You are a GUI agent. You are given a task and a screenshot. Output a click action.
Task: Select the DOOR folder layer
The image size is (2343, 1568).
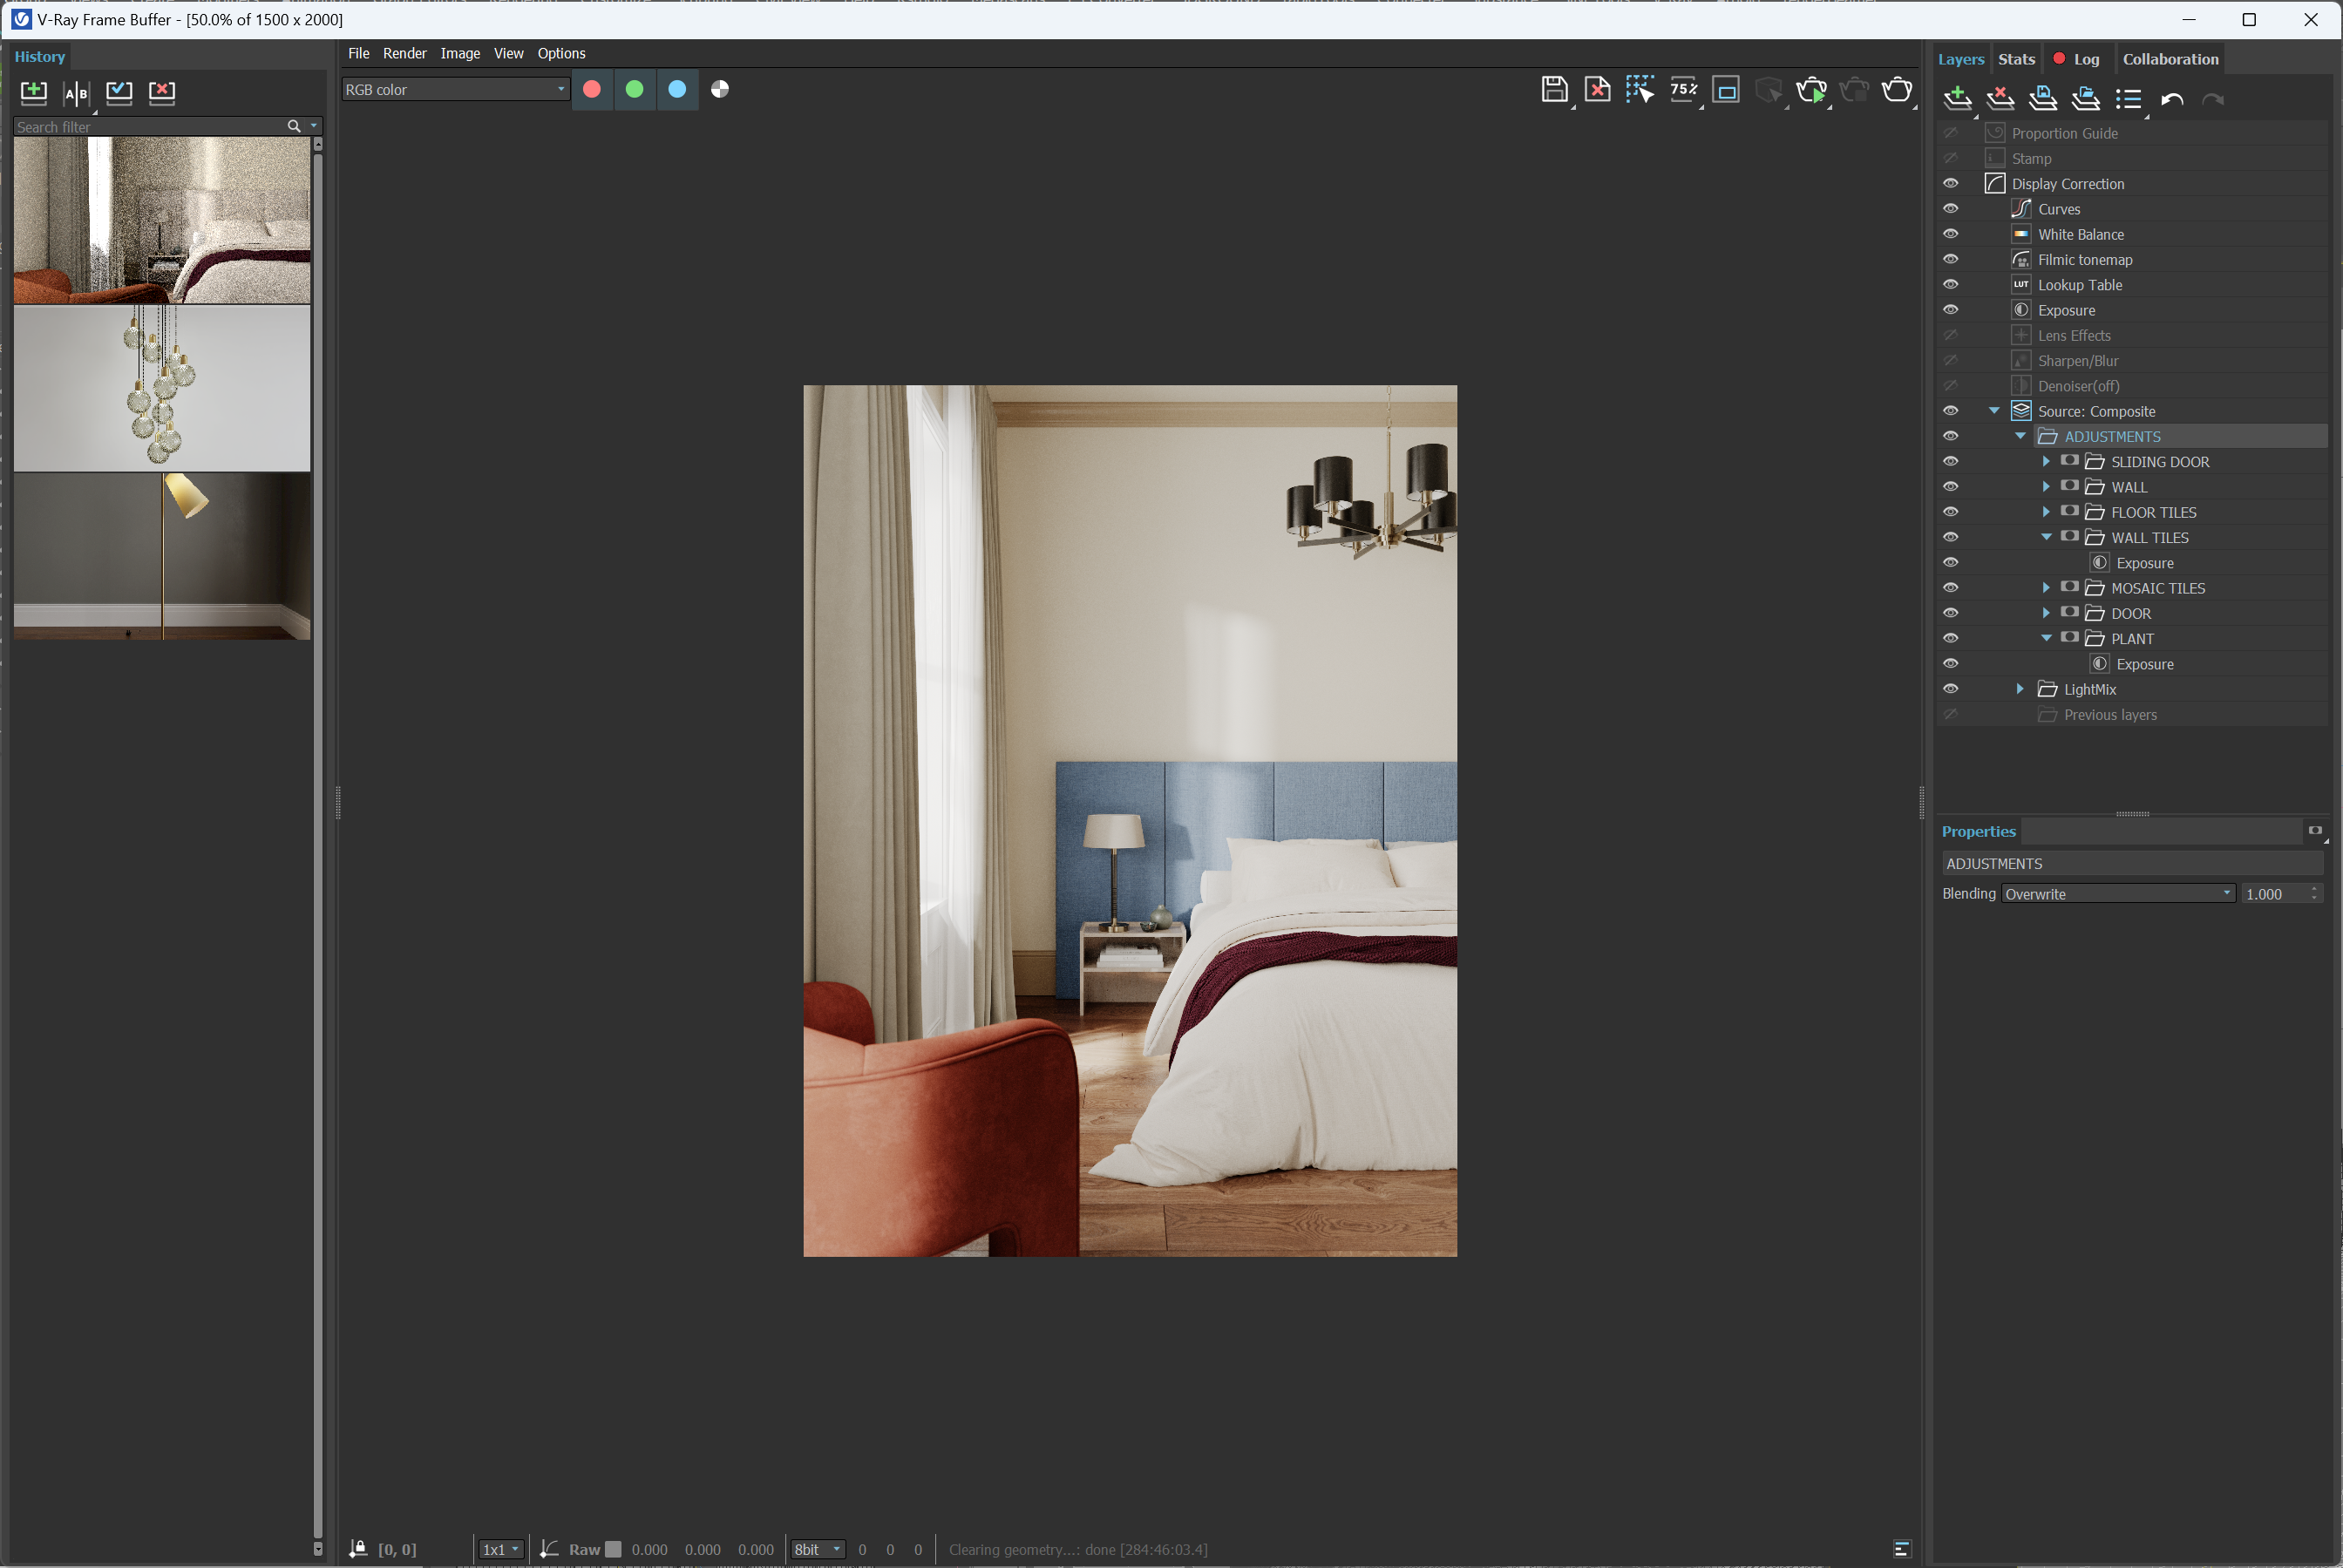[2130, 613]
